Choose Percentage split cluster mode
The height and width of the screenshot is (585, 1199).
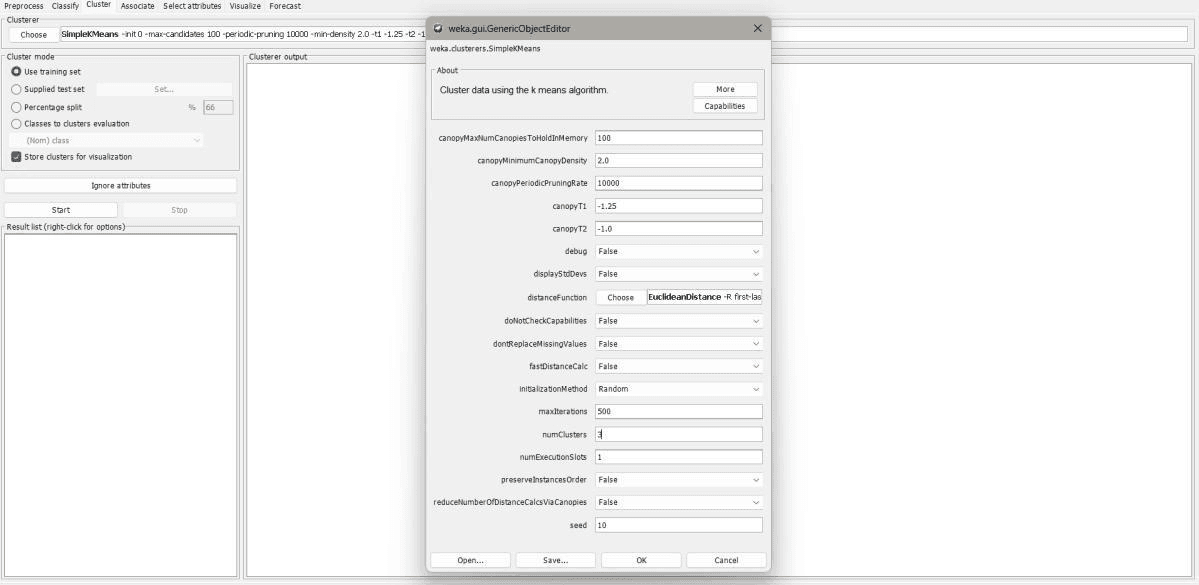[16, 107]
